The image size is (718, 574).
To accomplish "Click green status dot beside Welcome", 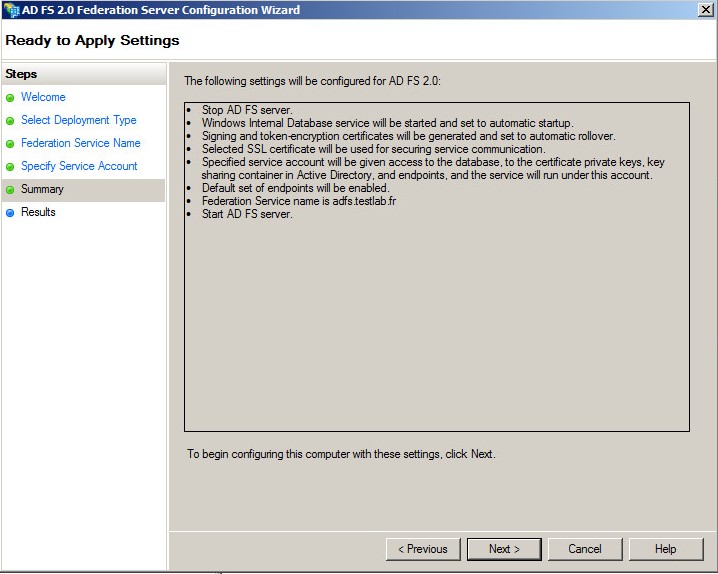I will 10,98.
